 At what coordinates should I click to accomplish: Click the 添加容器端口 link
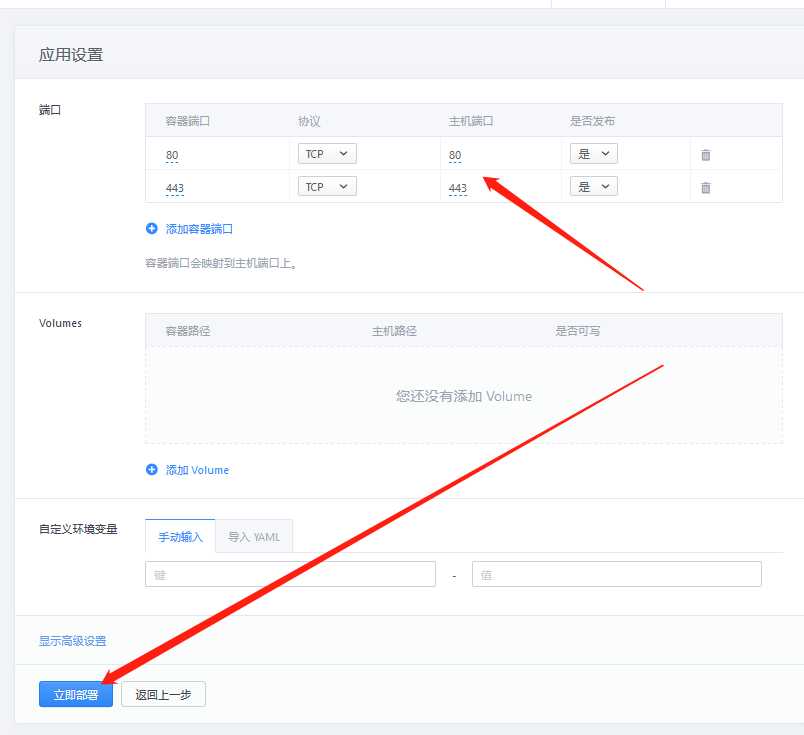(199, 229)
